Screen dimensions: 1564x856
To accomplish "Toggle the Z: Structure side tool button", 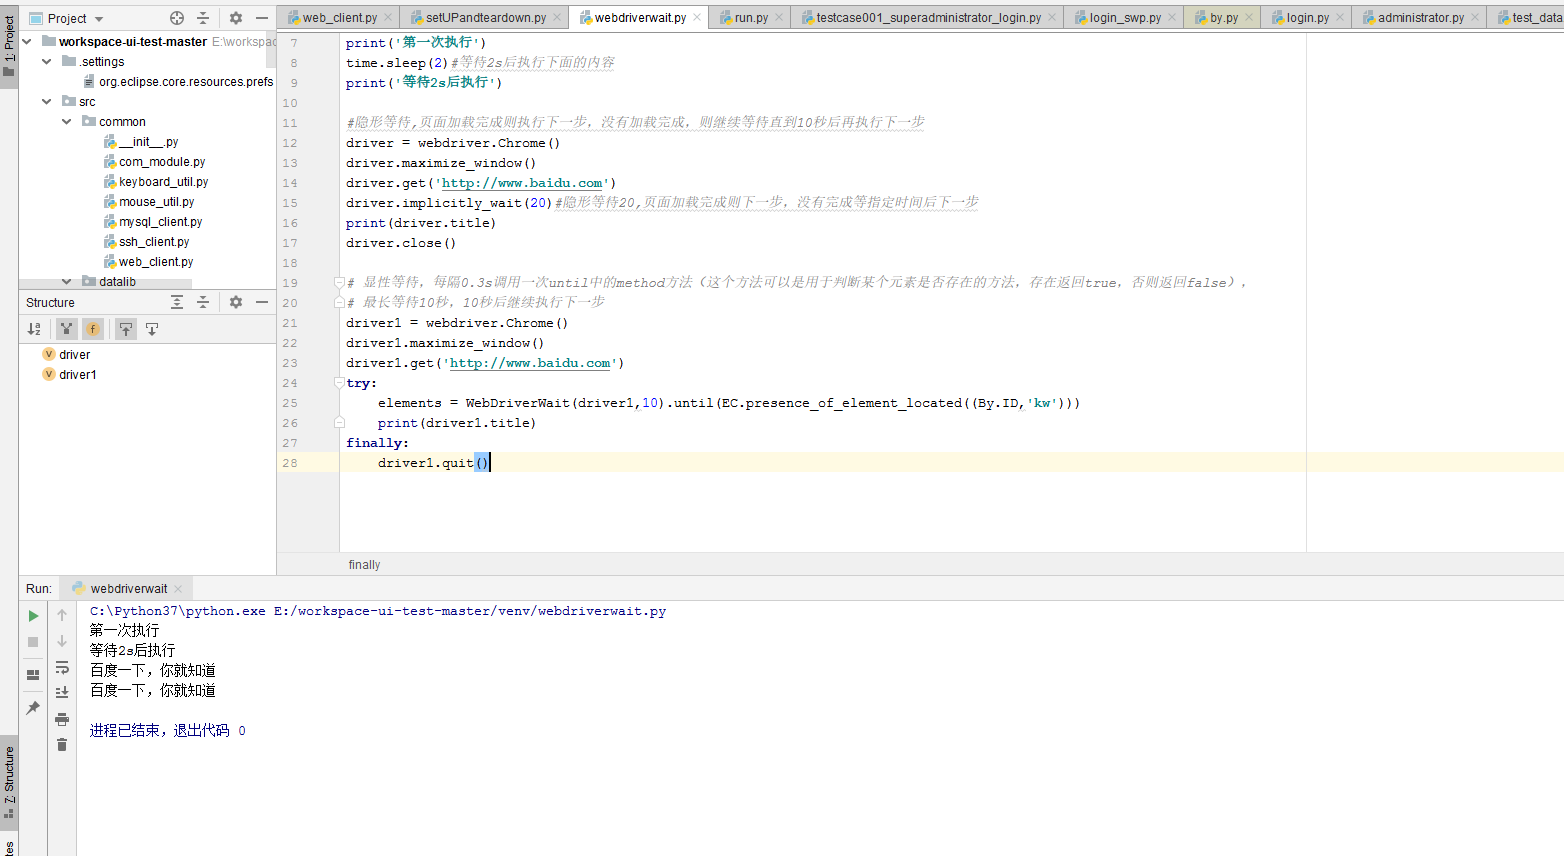I will tap(9, 783).
